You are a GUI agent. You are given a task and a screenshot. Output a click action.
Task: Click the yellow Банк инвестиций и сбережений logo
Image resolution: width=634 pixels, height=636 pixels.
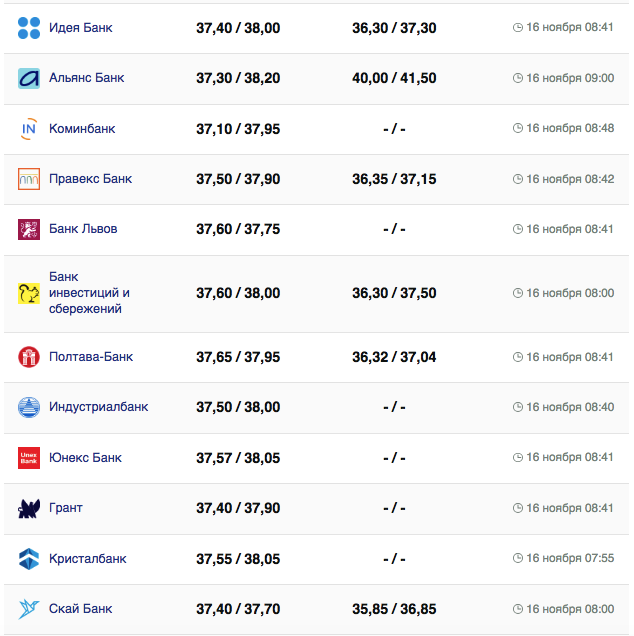pyautogui.click(x=29, y=293)
